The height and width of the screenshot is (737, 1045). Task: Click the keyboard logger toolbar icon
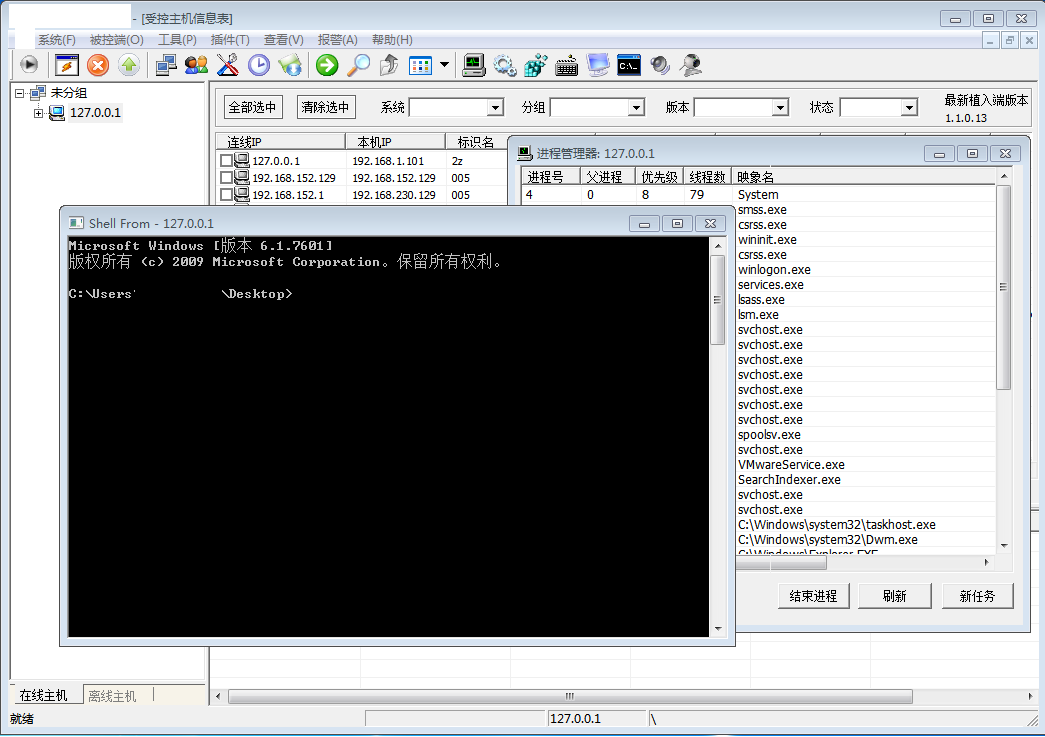pyautogui.click(x=567, y=66)
